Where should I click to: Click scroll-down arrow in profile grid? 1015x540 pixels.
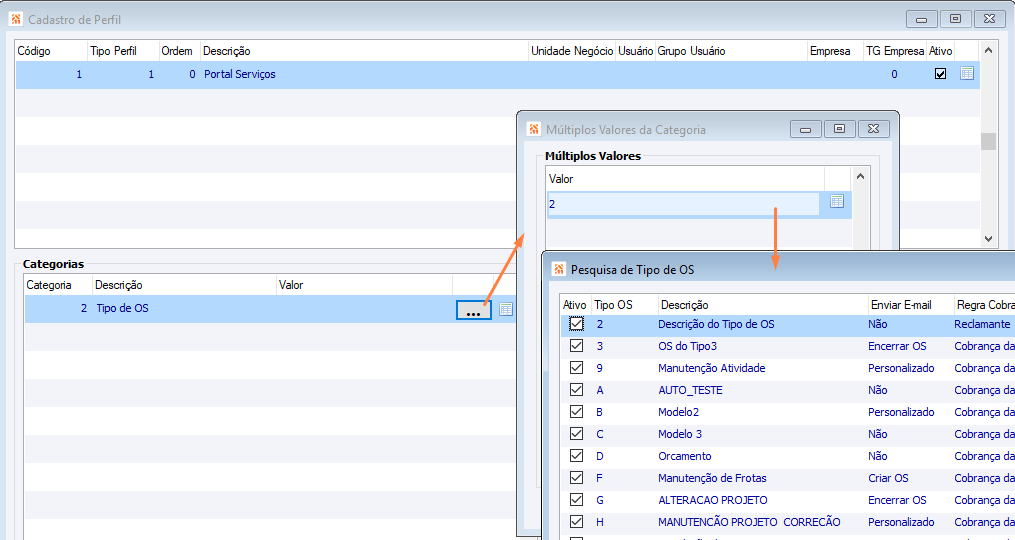988,238
